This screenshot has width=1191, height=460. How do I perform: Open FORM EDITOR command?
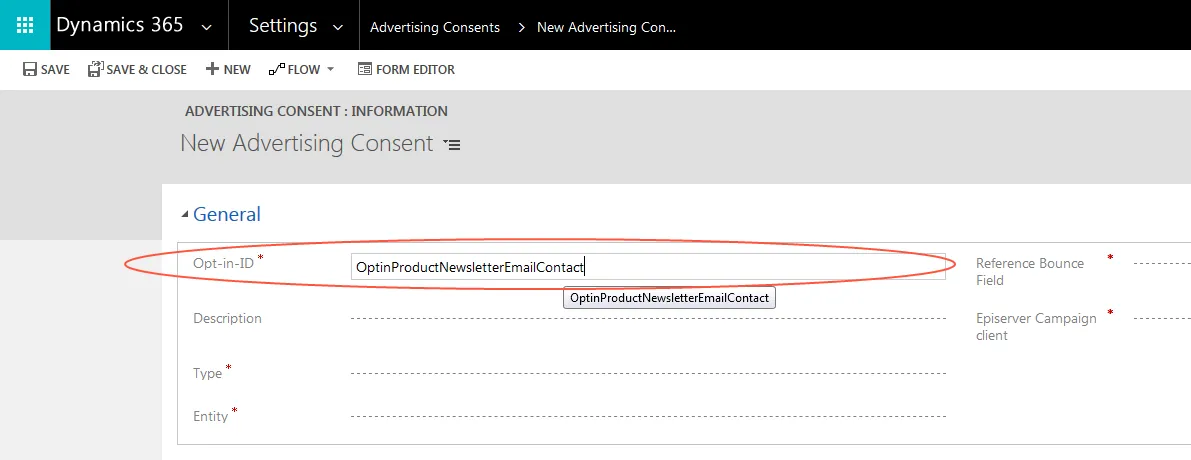415,70
